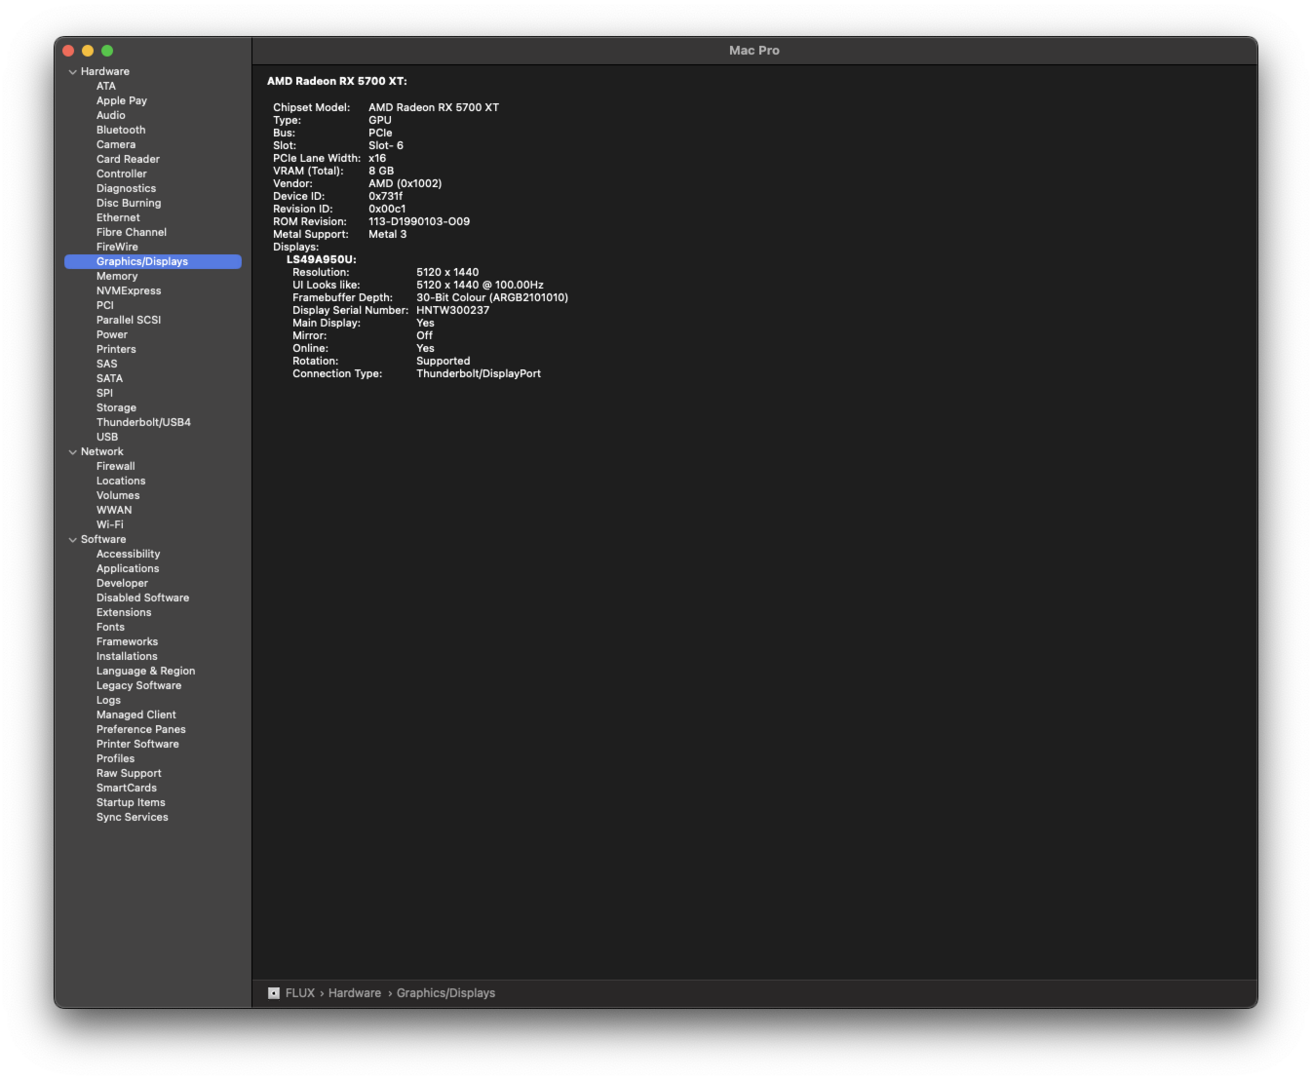The width and height of the screenshot is (1312, 1080).
Task: Click the computer icon beside FLUX in path bar
Action: coord(273,993)
